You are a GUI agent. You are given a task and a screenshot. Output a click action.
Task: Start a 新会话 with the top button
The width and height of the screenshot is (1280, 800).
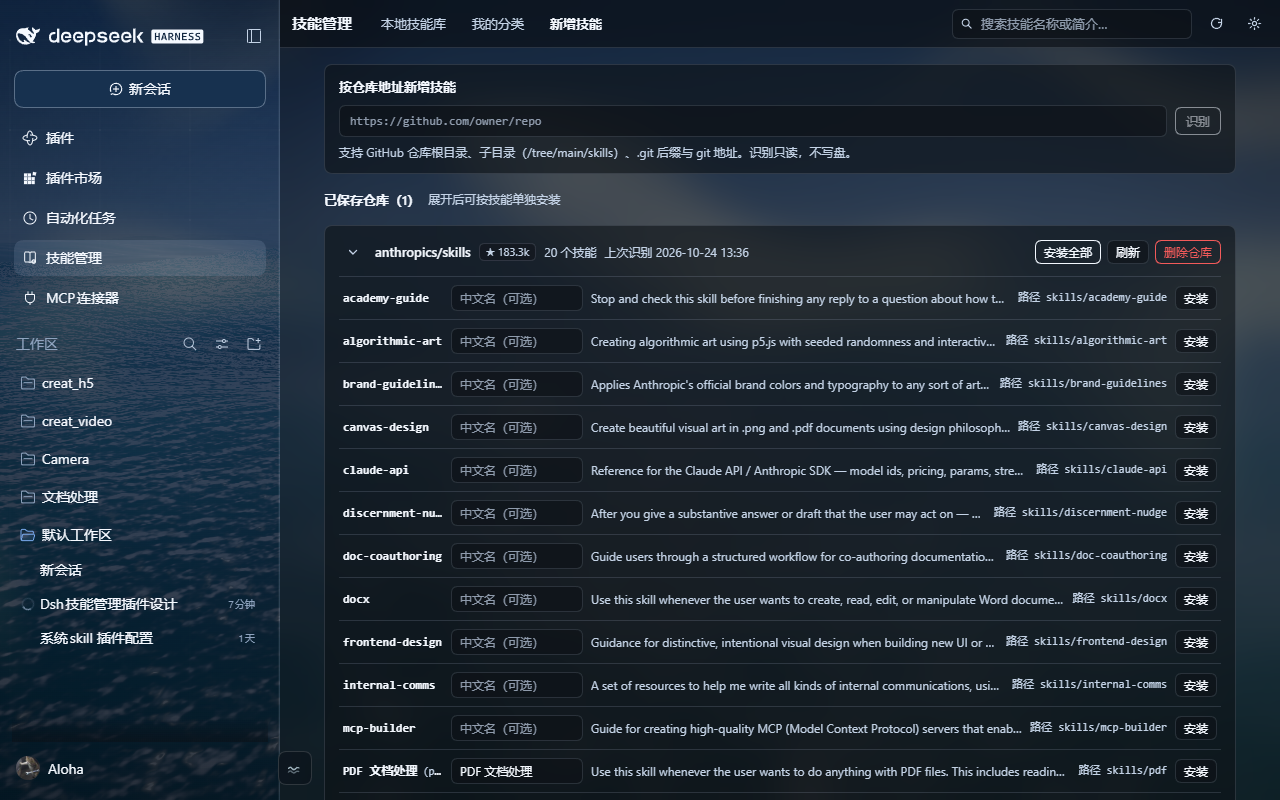[140, 89]
